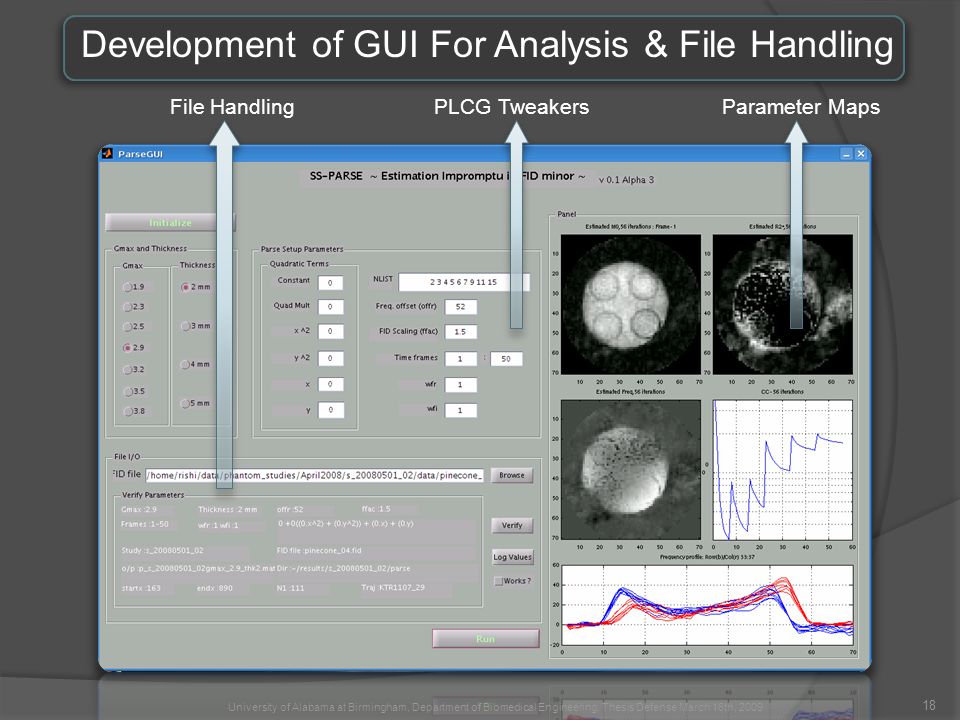Choose 2 mm thickness option

click(186, 287)
